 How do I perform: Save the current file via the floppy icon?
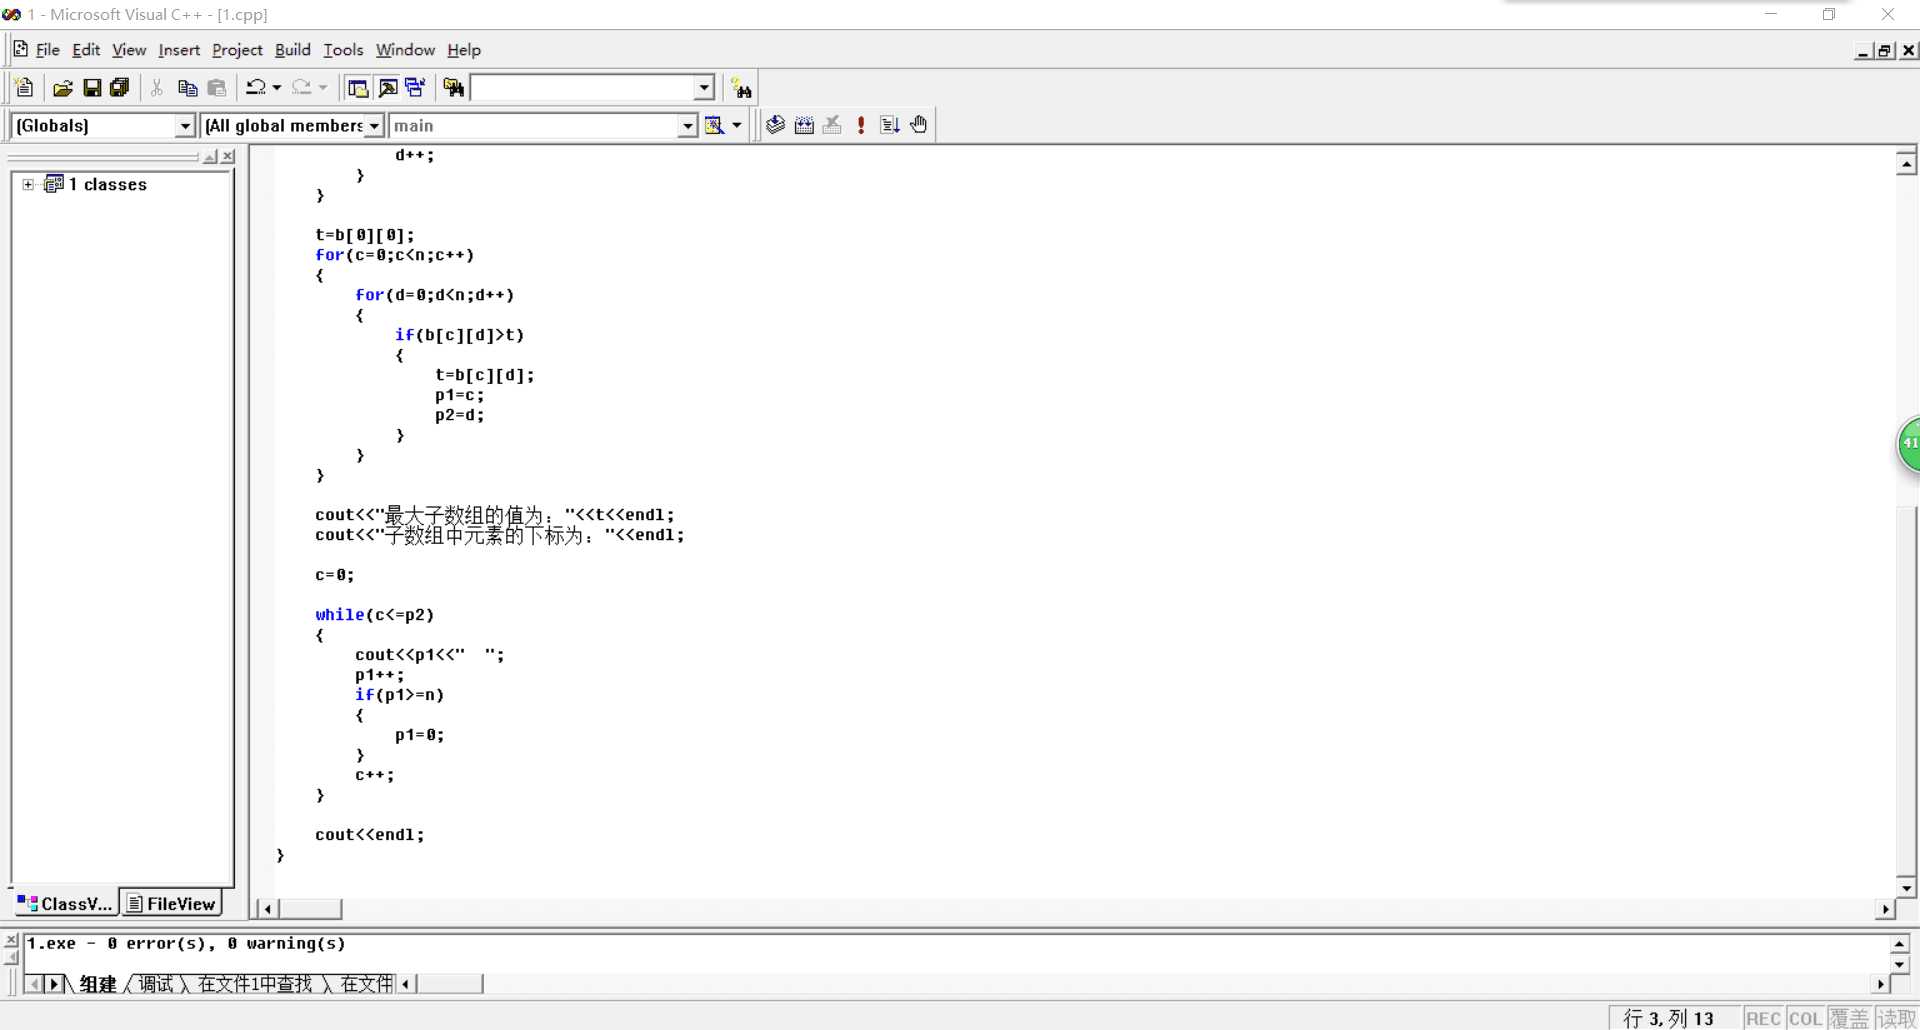(x=91, y=88)
